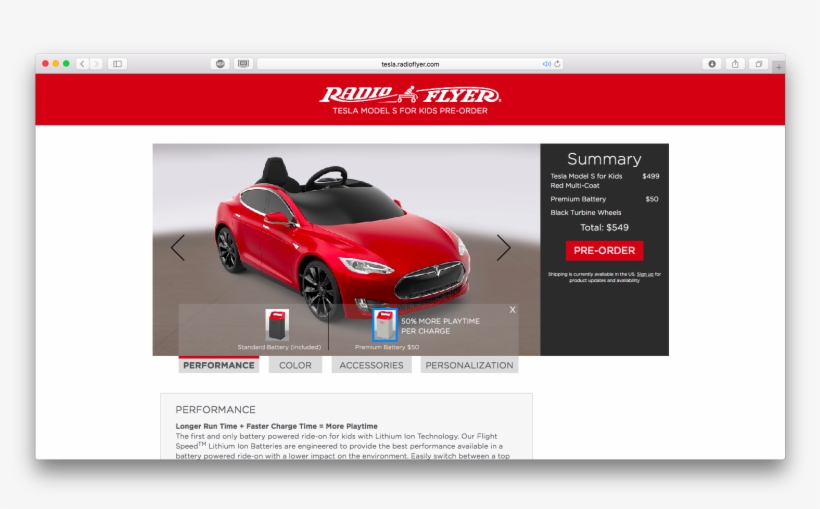
Task: Click the Tesla Model S For Kids Pre-Order subtitle
Action: [x=410, y=111]
